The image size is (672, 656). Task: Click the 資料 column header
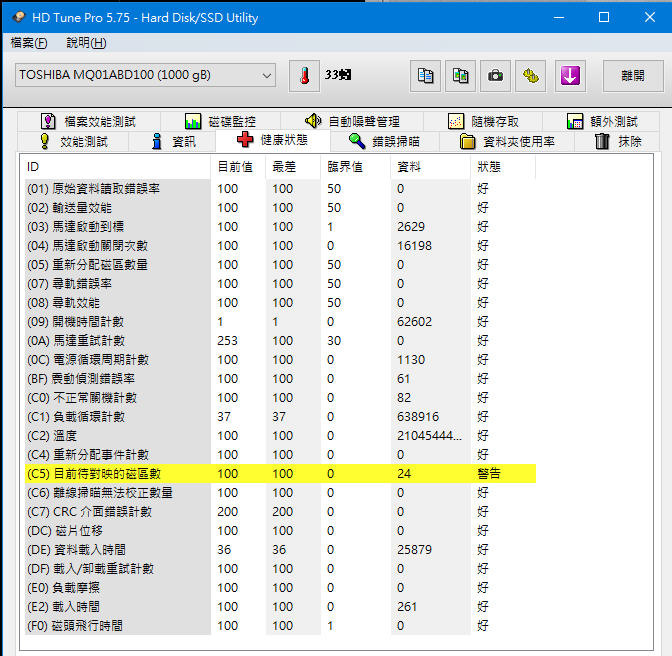(431, 167)
